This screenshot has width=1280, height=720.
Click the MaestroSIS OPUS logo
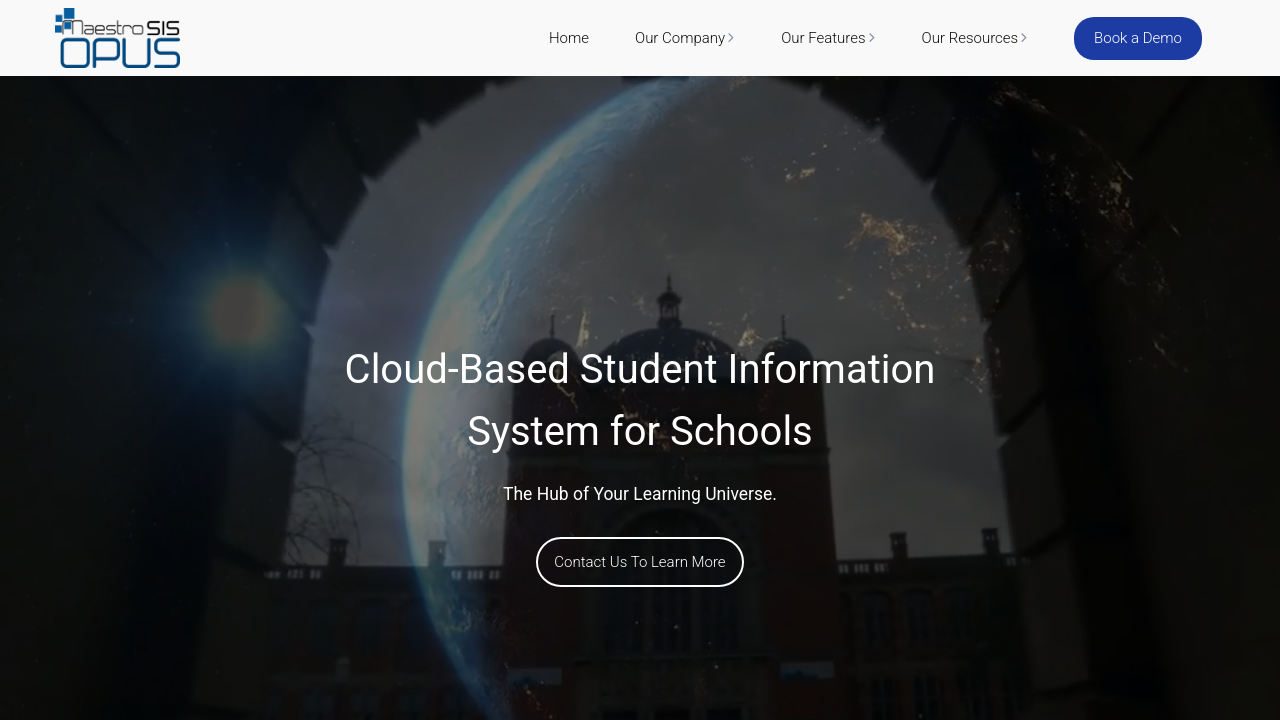tap(118, 38)
